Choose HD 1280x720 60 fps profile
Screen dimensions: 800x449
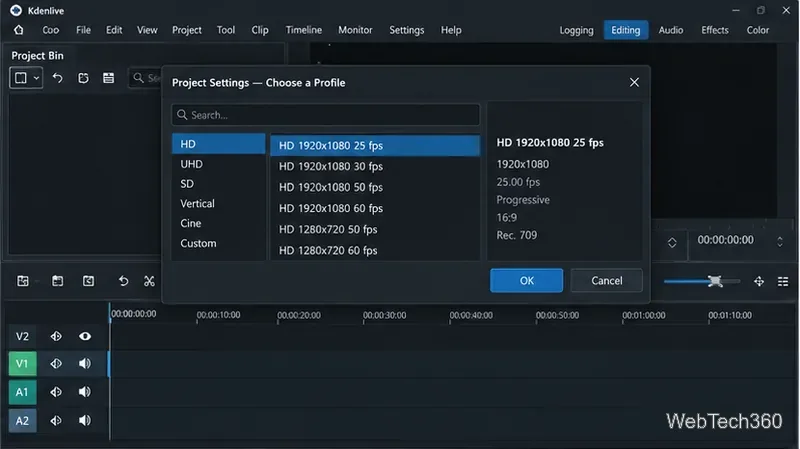pyautogui.click(x=375, y=250)
